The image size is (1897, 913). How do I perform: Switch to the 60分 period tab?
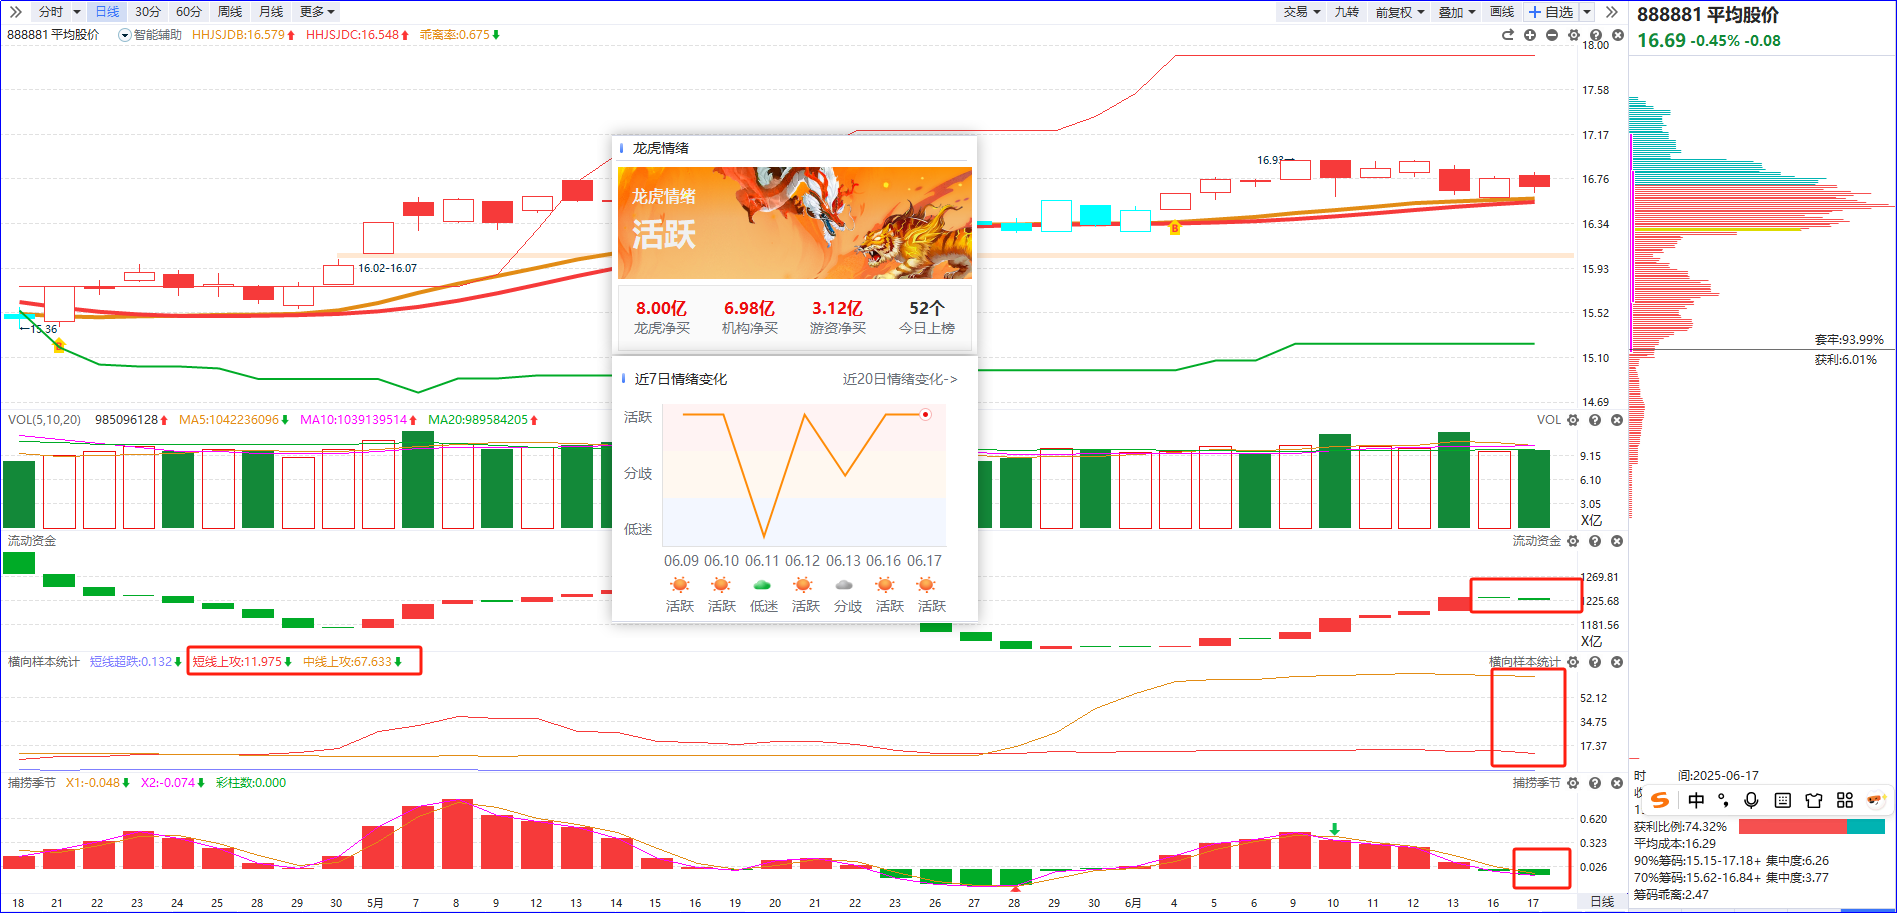pos(188,12)
